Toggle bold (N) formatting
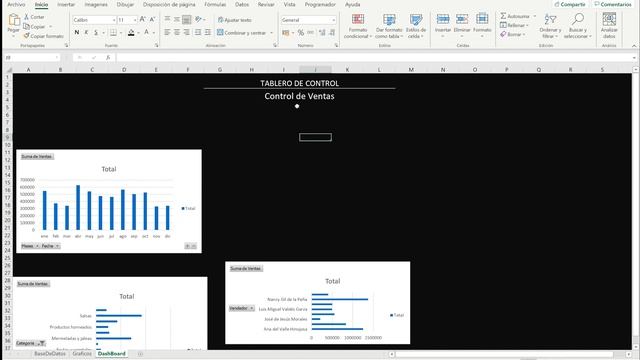The height and width of the screenshot is (360, 640). click(77, 32)
